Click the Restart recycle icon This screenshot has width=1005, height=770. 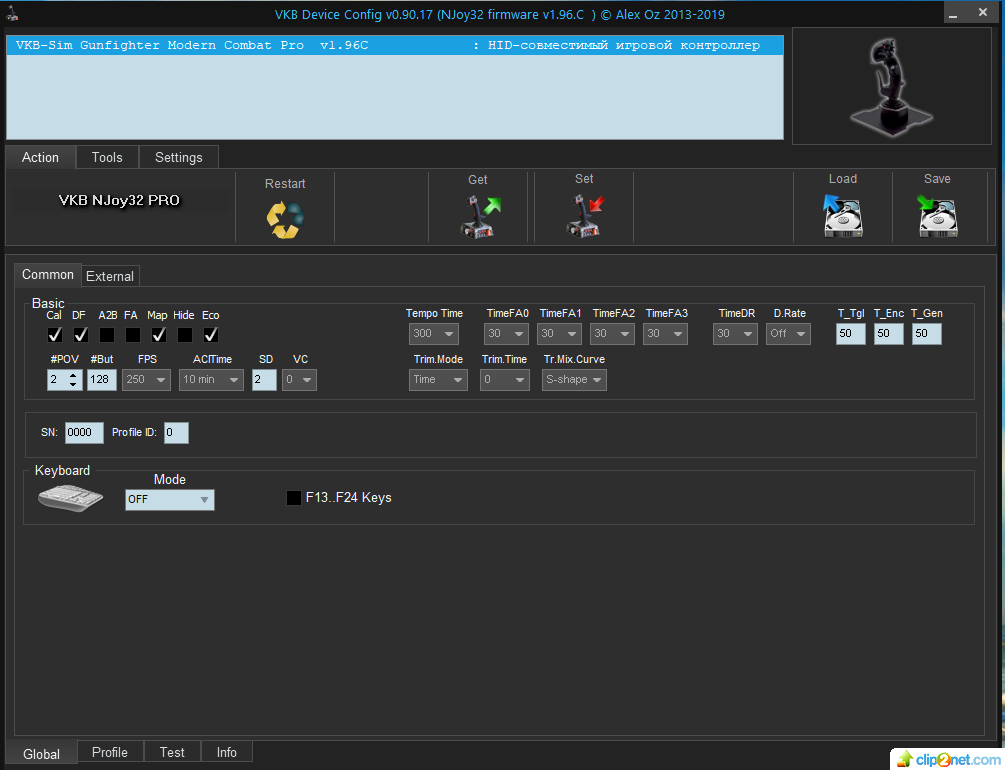pyautogui.click(x=285, y=220)
